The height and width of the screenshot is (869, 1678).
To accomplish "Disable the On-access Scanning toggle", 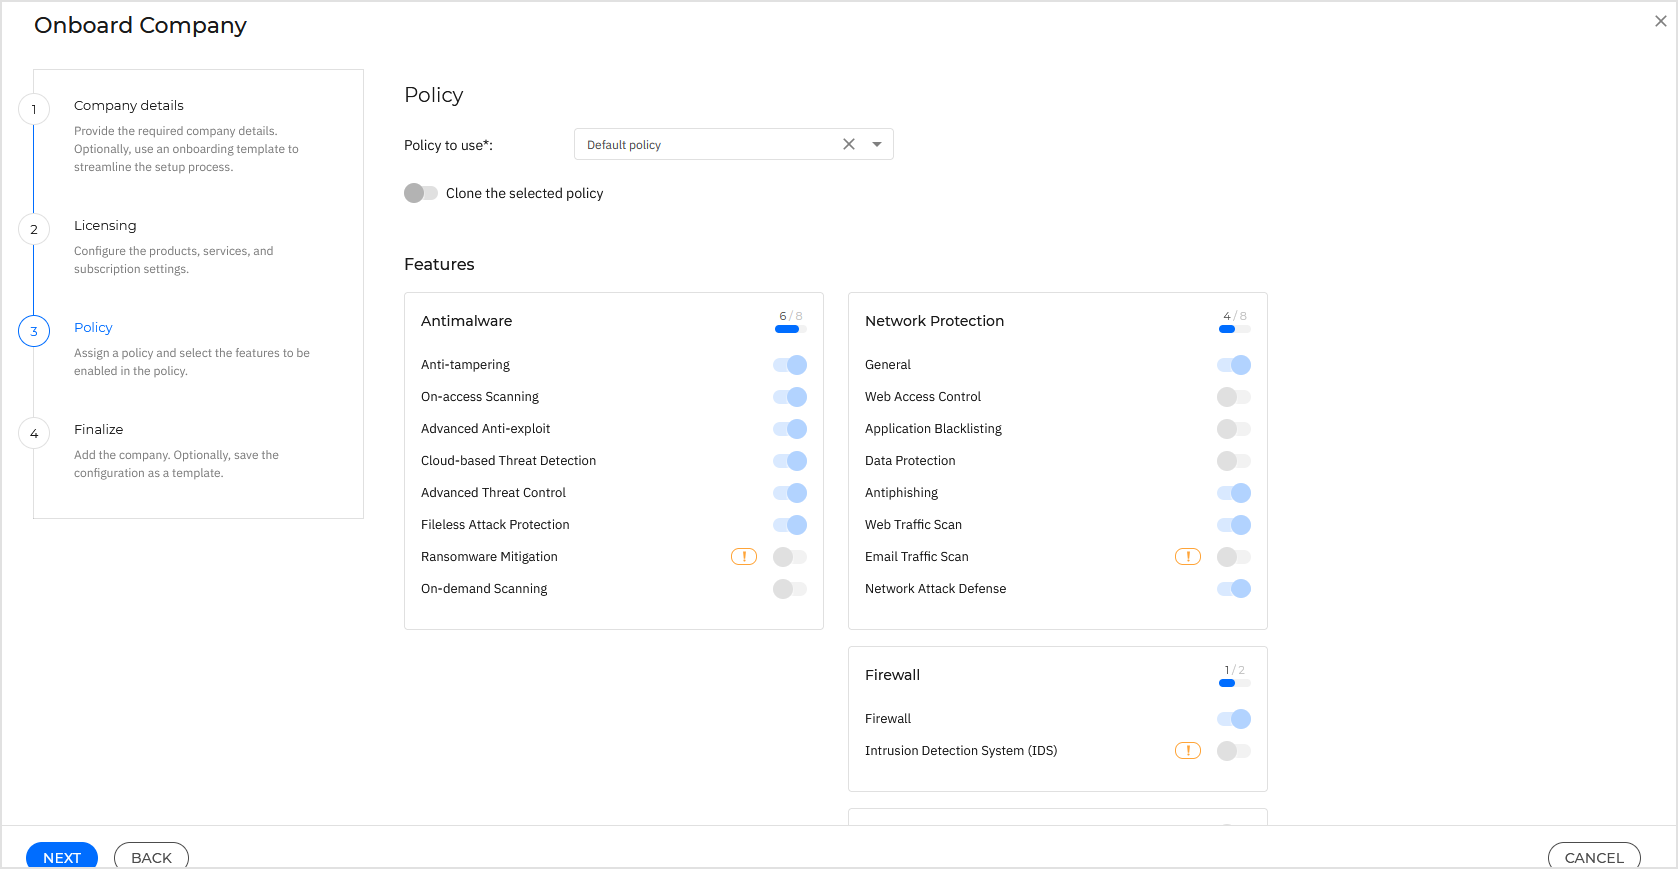I will tap(790, 397).
